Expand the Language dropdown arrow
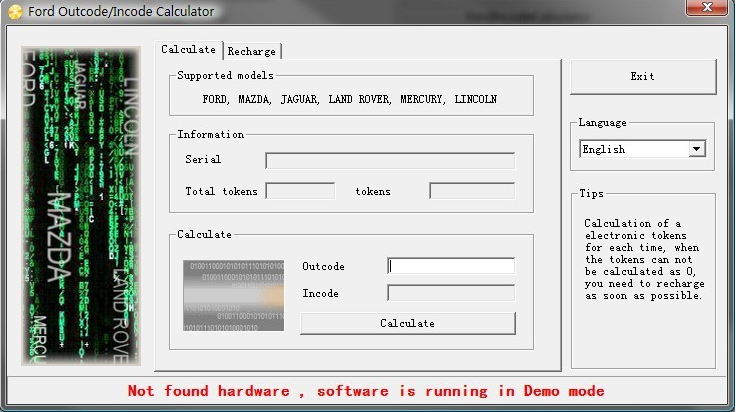 coord(696,149)
